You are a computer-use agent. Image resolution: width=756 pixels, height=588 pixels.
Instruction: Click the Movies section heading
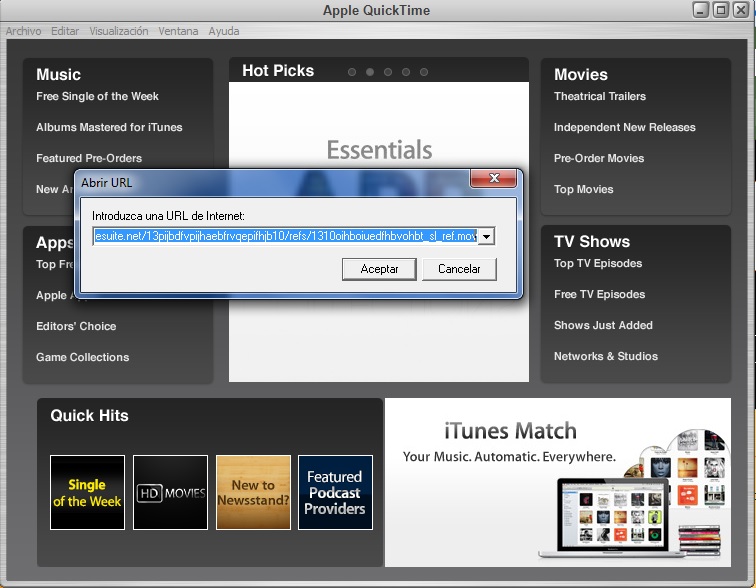pos(580,75)
